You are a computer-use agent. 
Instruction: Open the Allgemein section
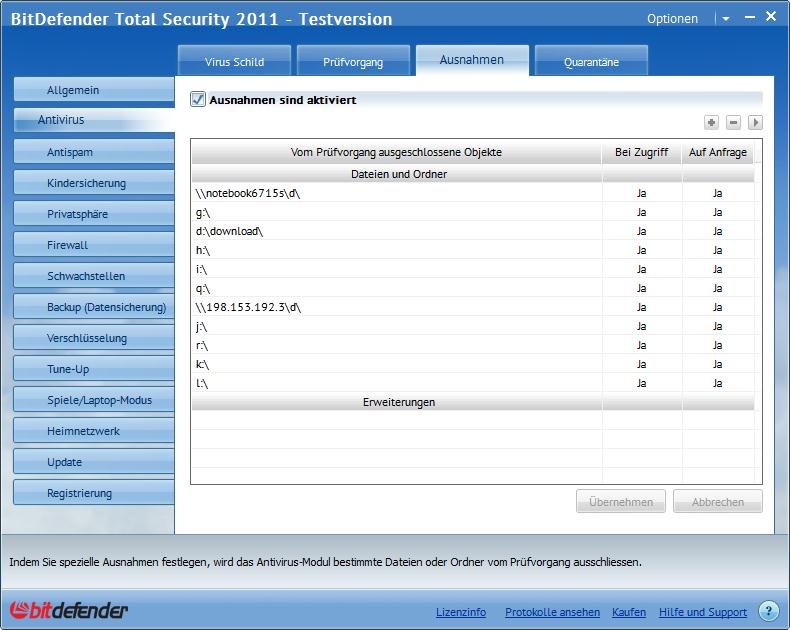click(x=94, y=90)
